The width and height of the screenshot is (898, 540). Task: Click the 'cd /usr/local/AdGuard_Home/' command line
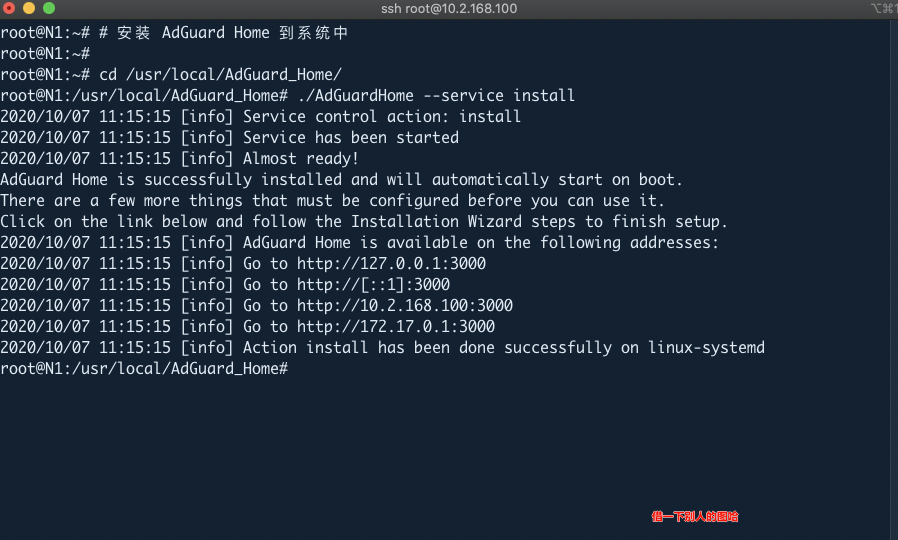click(x=171, y=74)
